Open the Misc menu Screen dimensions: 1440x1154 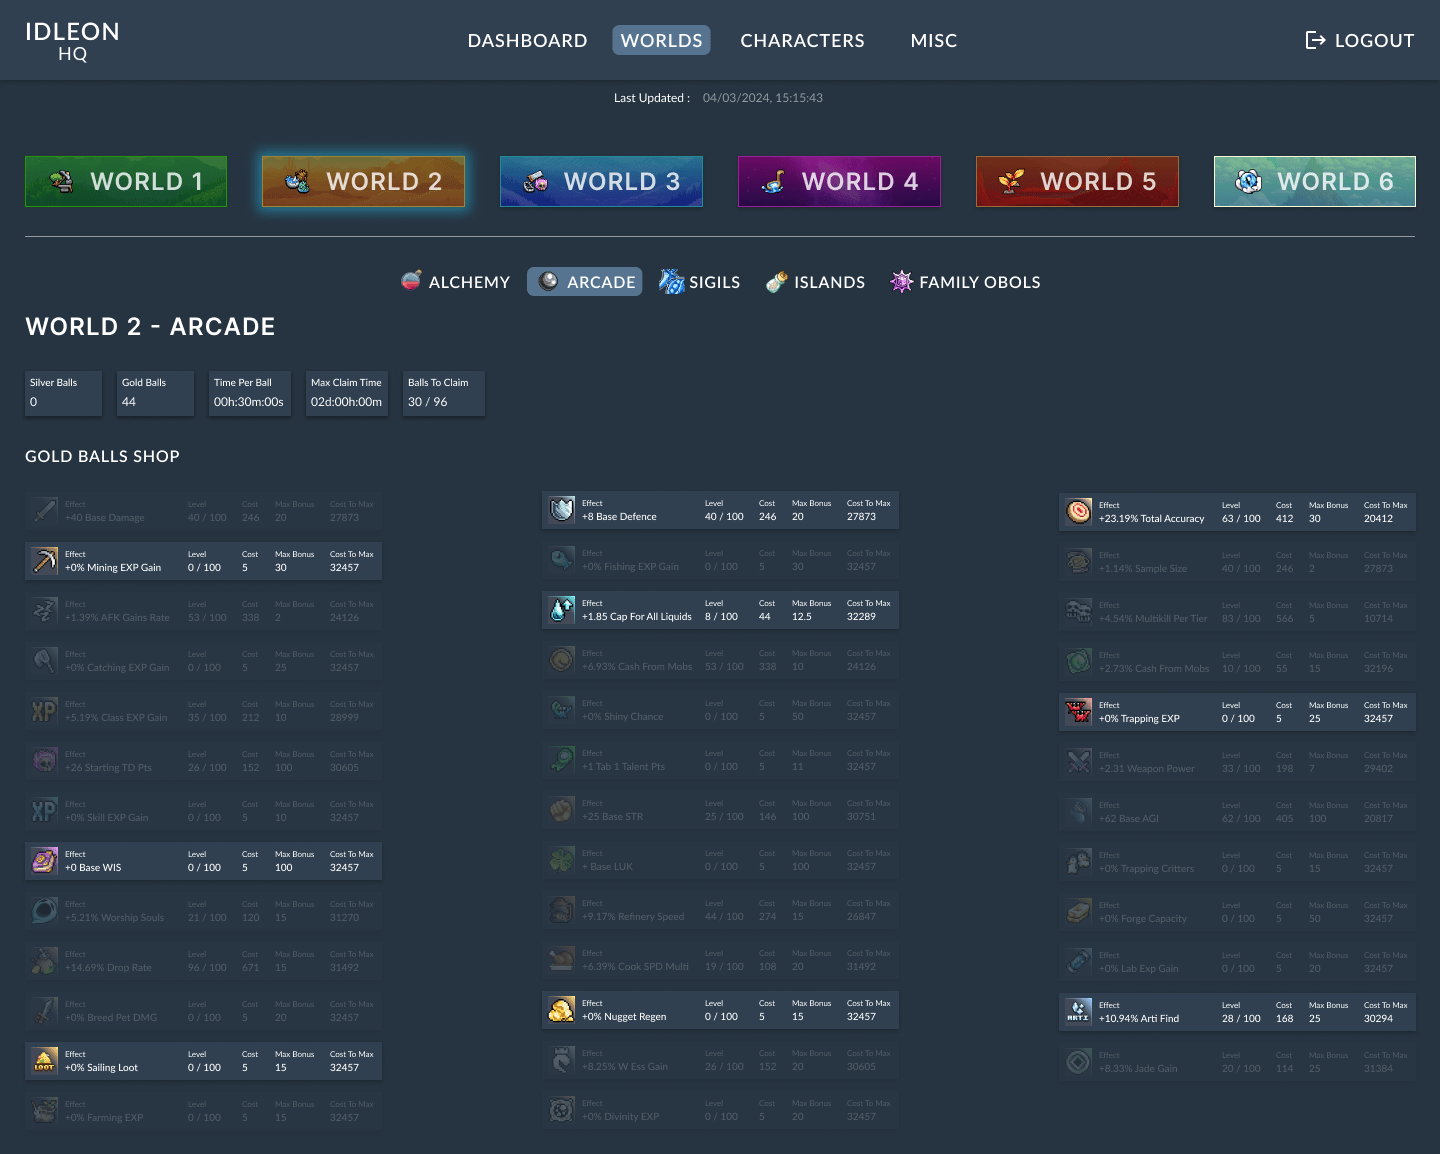(933, 41)
